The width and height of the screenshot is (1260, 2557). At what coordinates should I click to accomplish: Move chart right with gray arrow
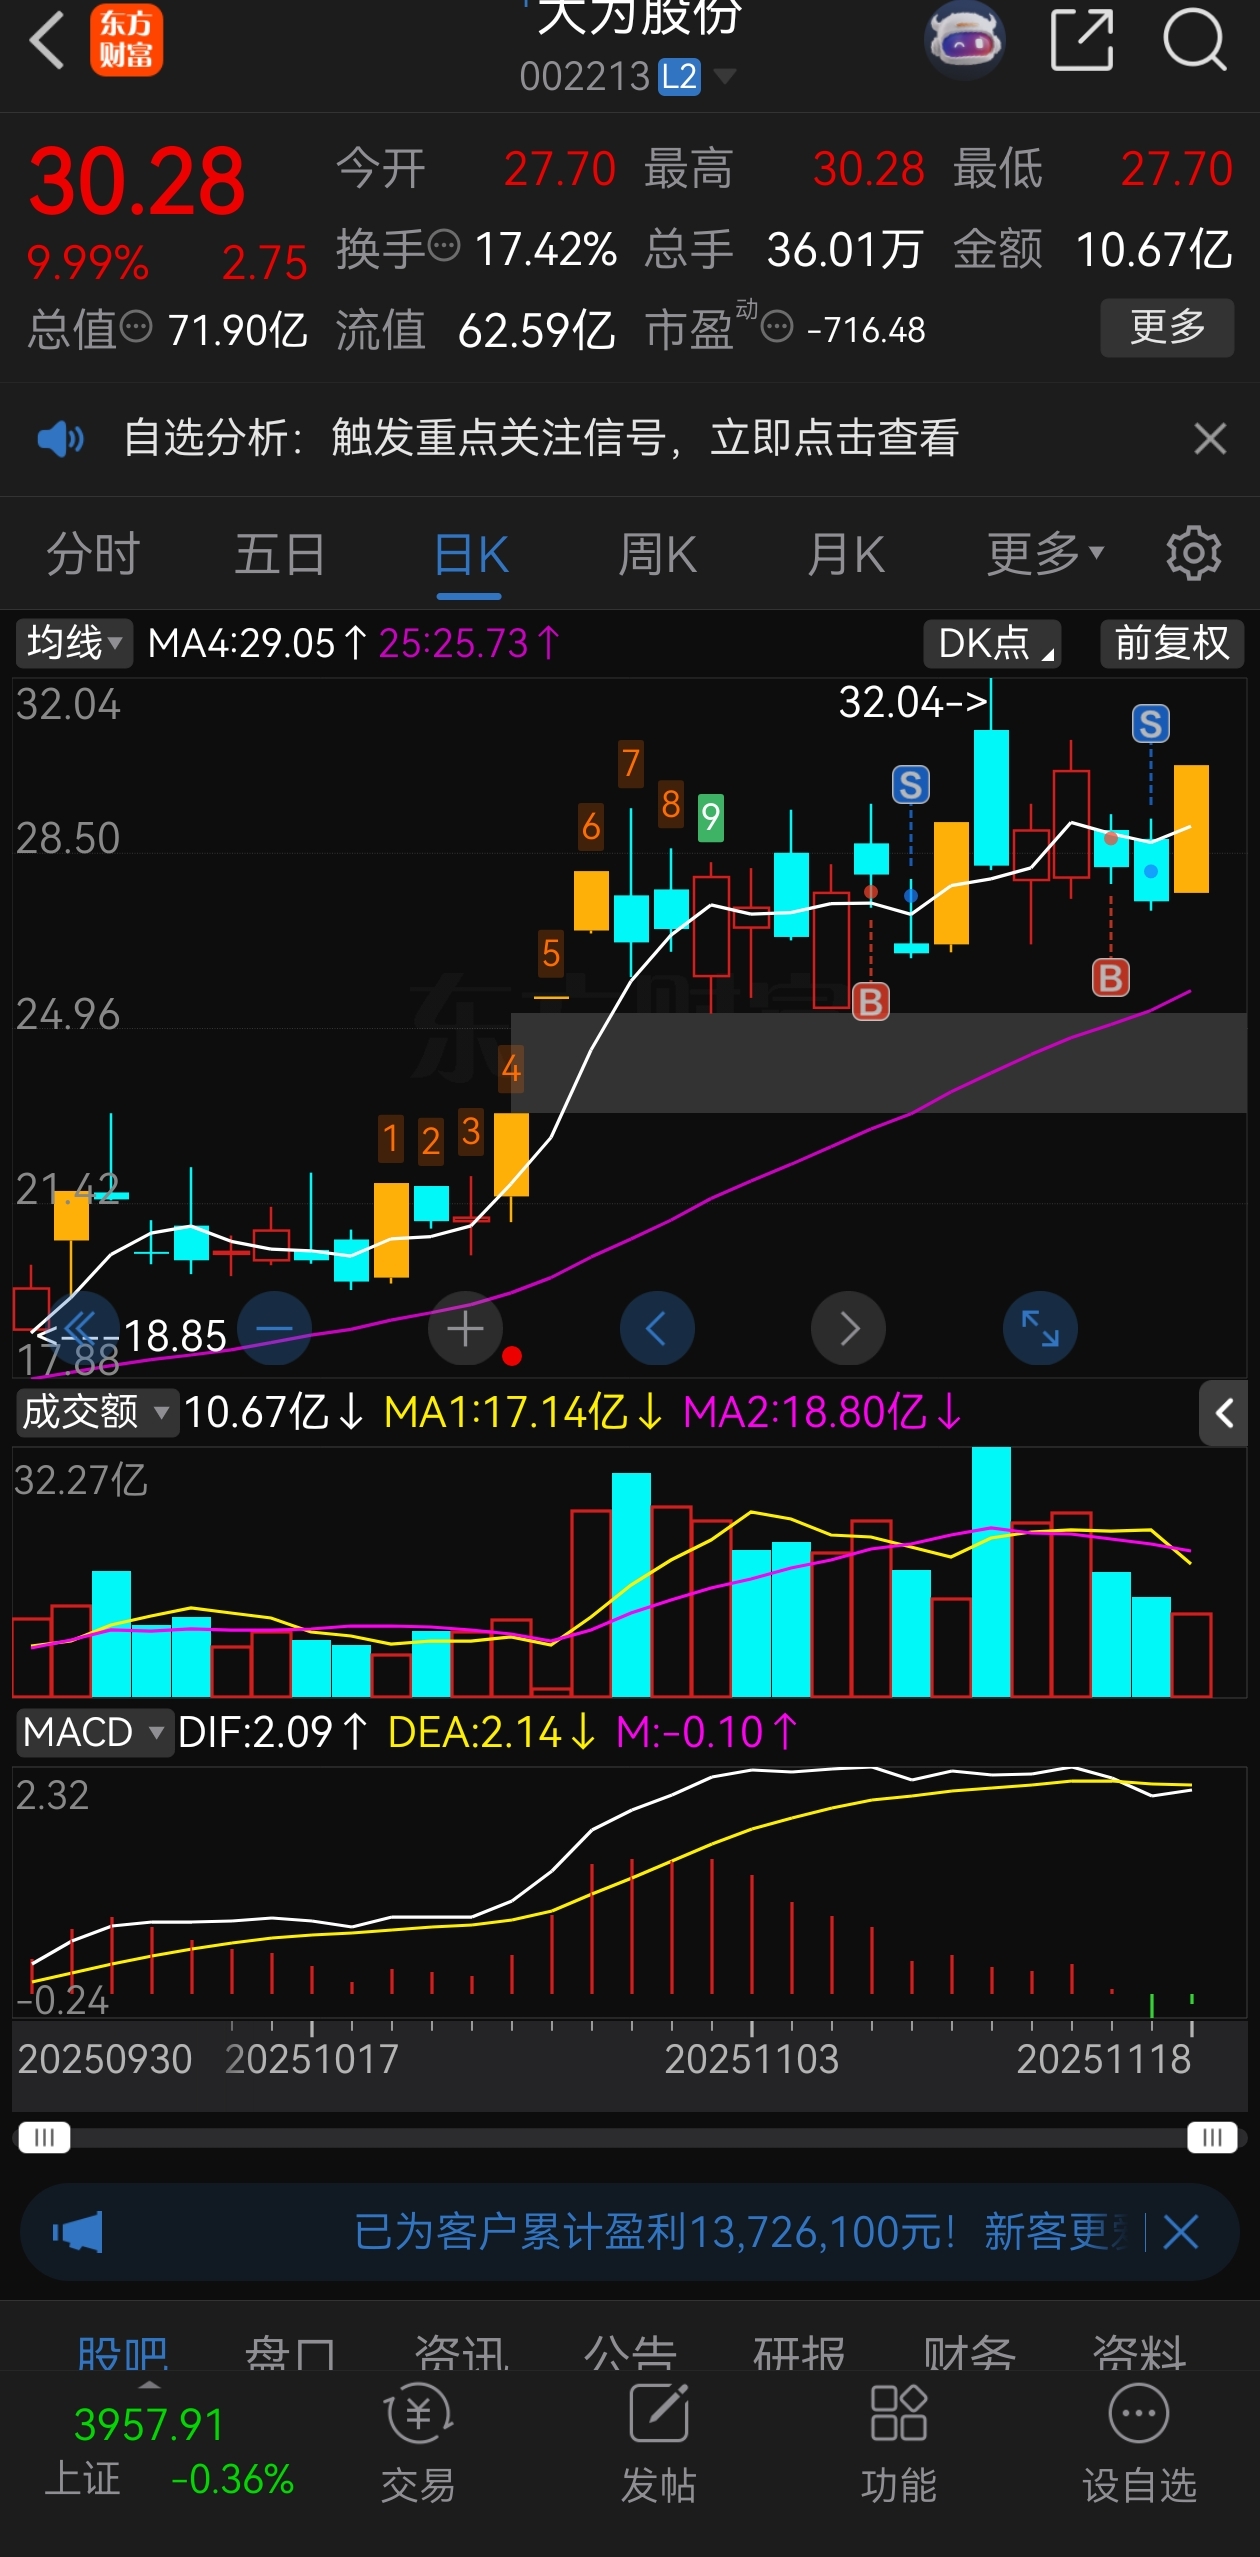pos(848,1329)
